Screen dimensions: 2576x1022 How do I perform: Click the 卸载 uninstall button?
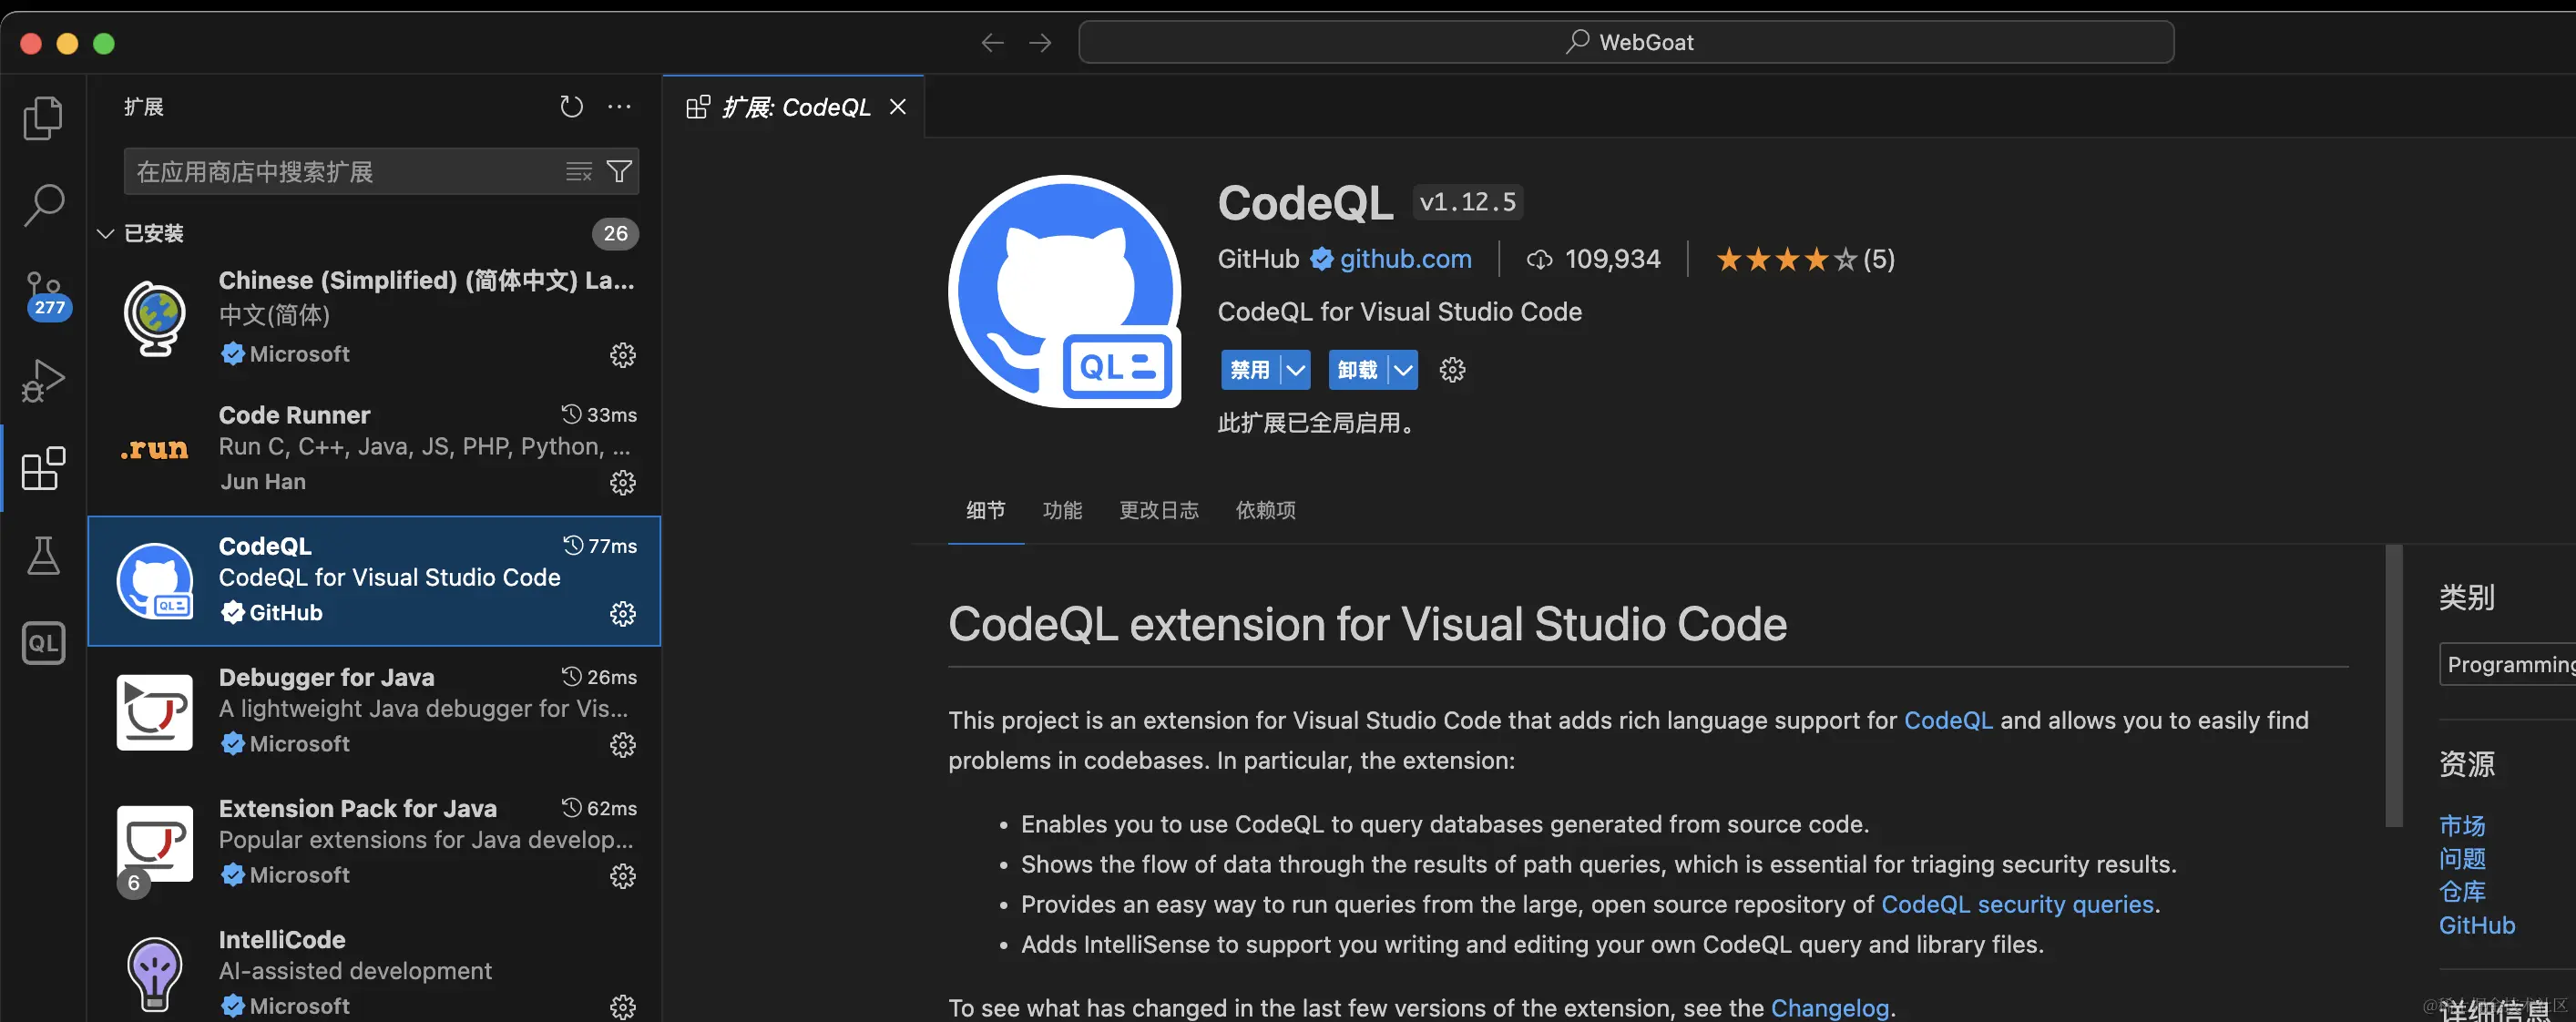1358,370
